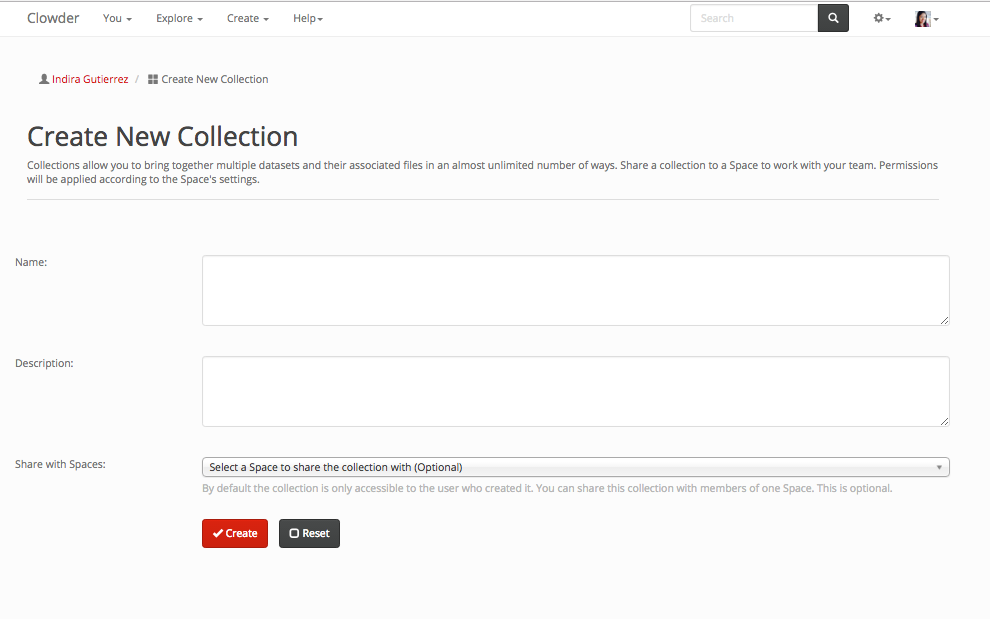Click the grid icon in breadcrumb
Image resolution: width=990 pixels, height=619 pixels.
coord(153,79)
